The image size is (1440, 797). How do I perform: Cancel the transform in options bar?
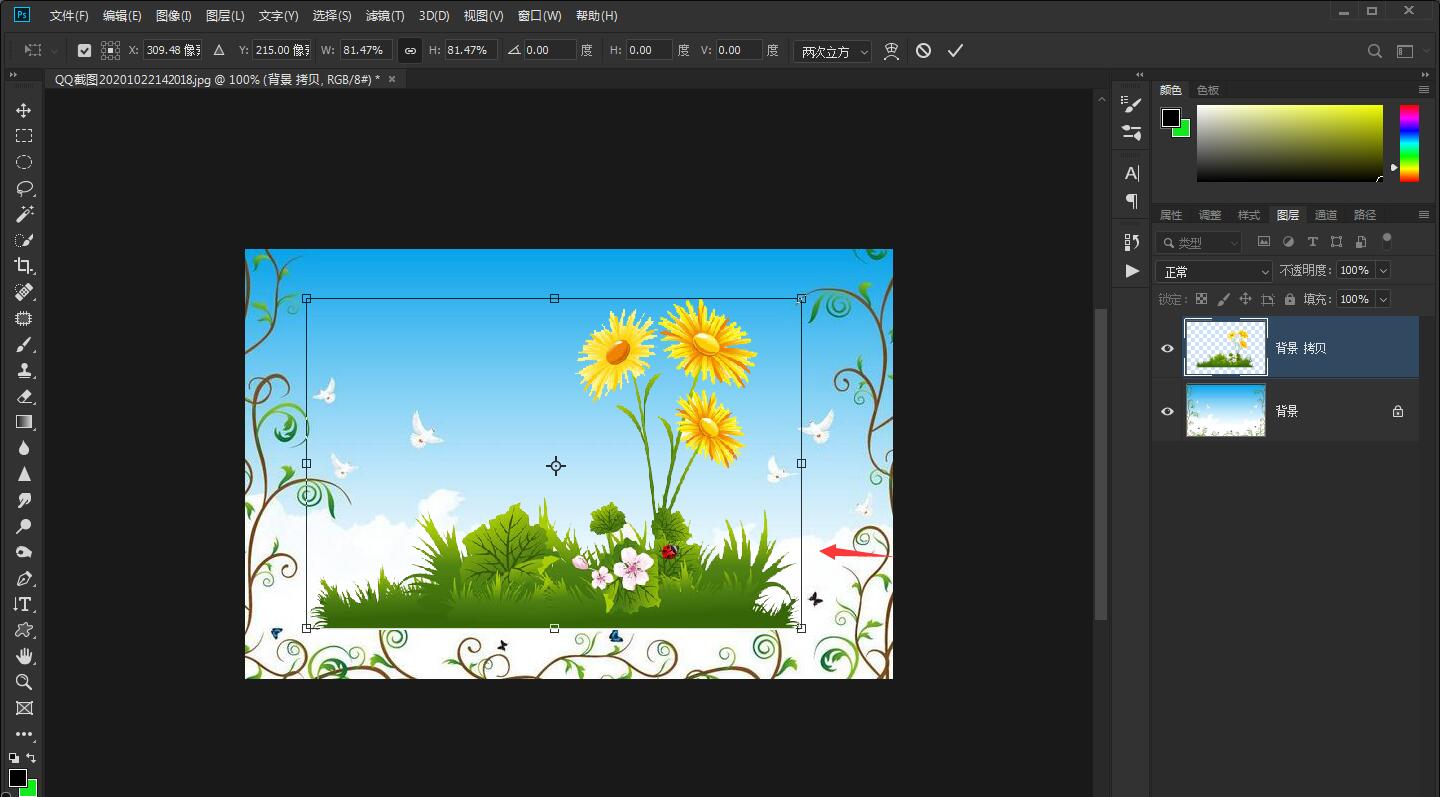coord(923,50)
